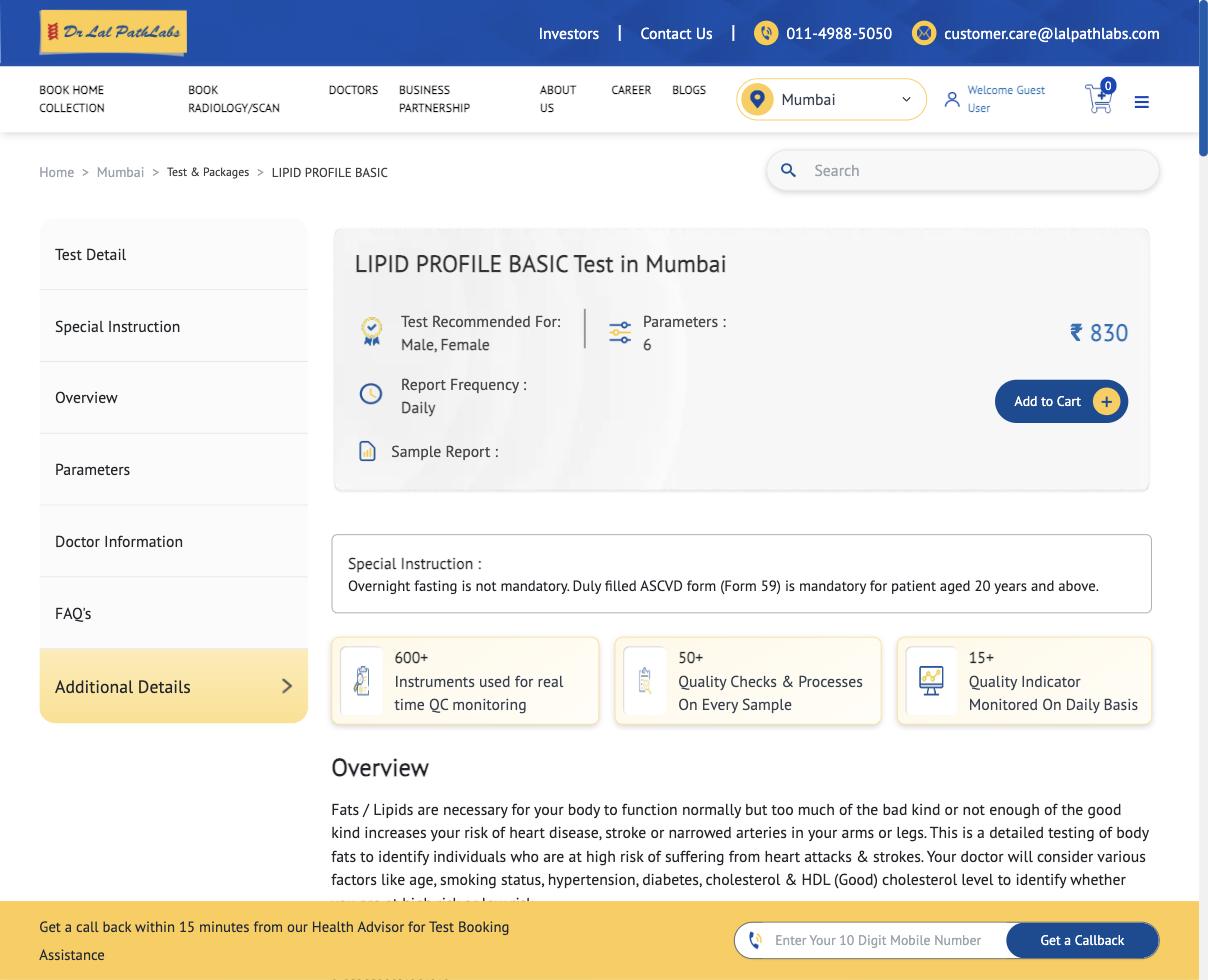Click the cart count badge showing 0
The height and width of the screenshot is (980, 1208).
[1108, 86]
